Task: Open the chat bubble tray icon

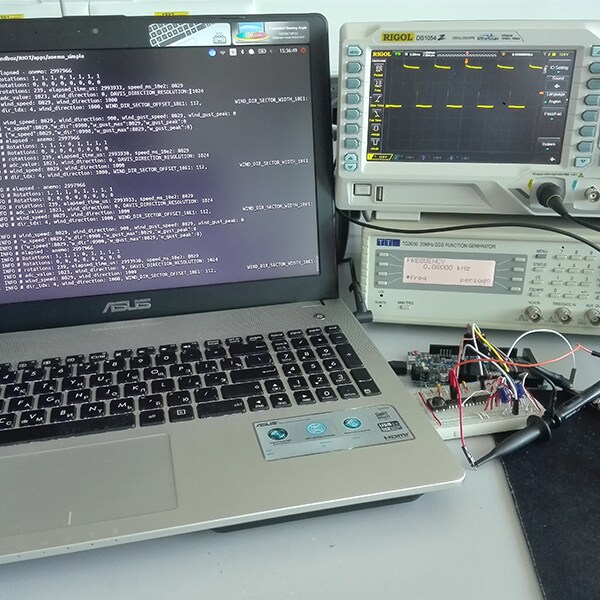Action: click(251, 51)
